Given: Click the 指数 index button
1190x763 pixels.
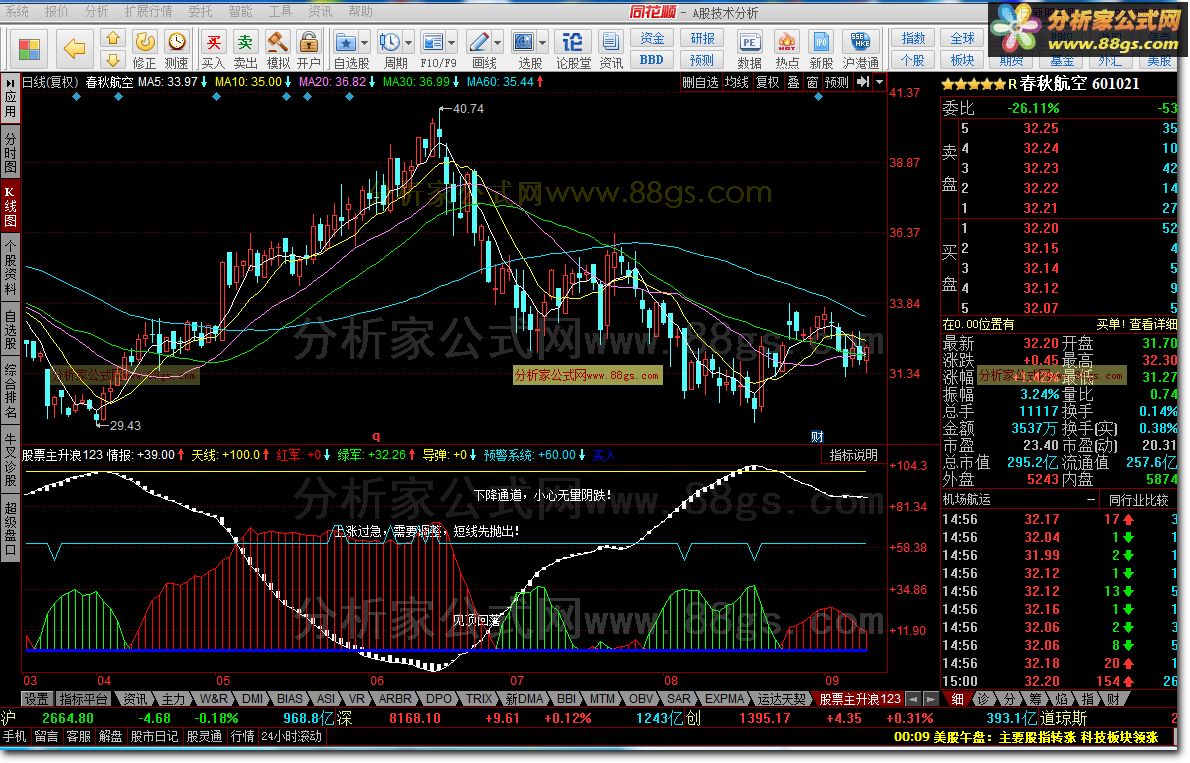Looking at the screenshot, I should (x=913, y=38).
